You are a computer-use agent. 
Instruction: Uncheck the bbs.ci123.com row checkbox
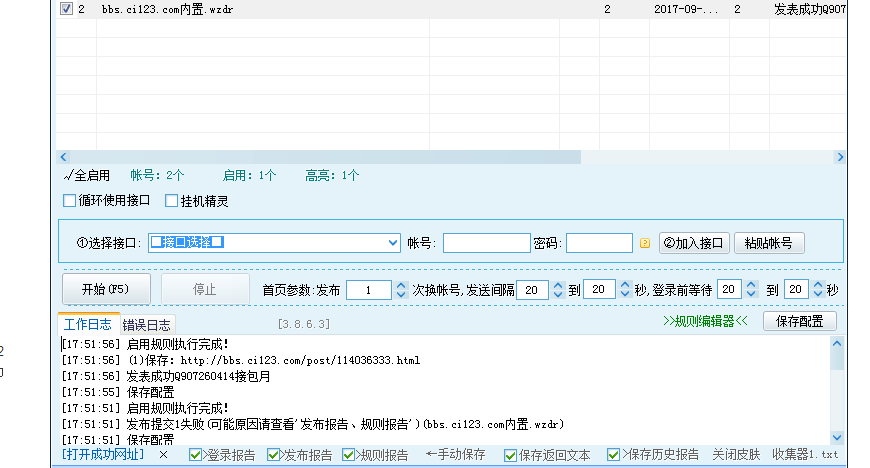pos(67,8)
